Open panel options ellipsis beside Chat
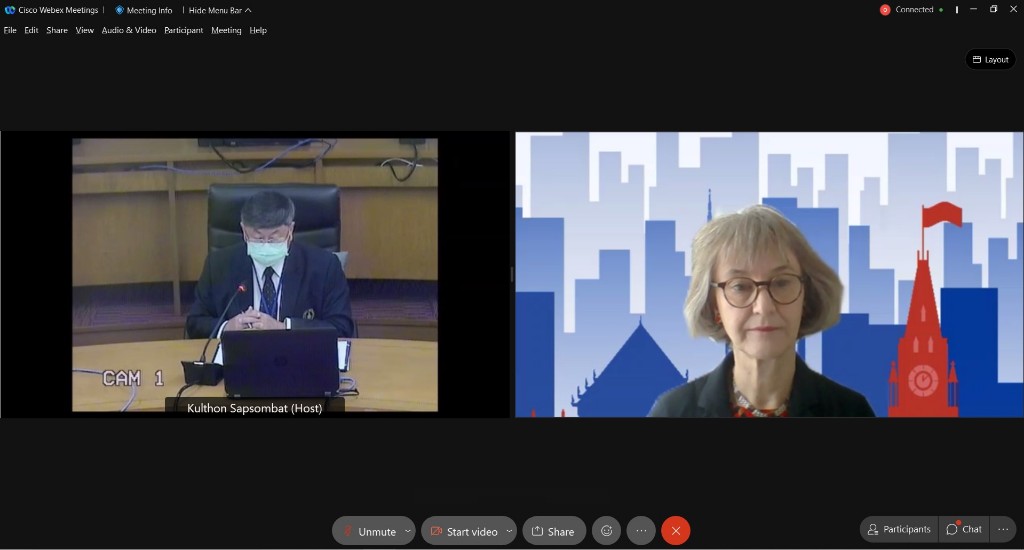The height and width of the screenshot is (550, 1024). (x=1003, y=529)
